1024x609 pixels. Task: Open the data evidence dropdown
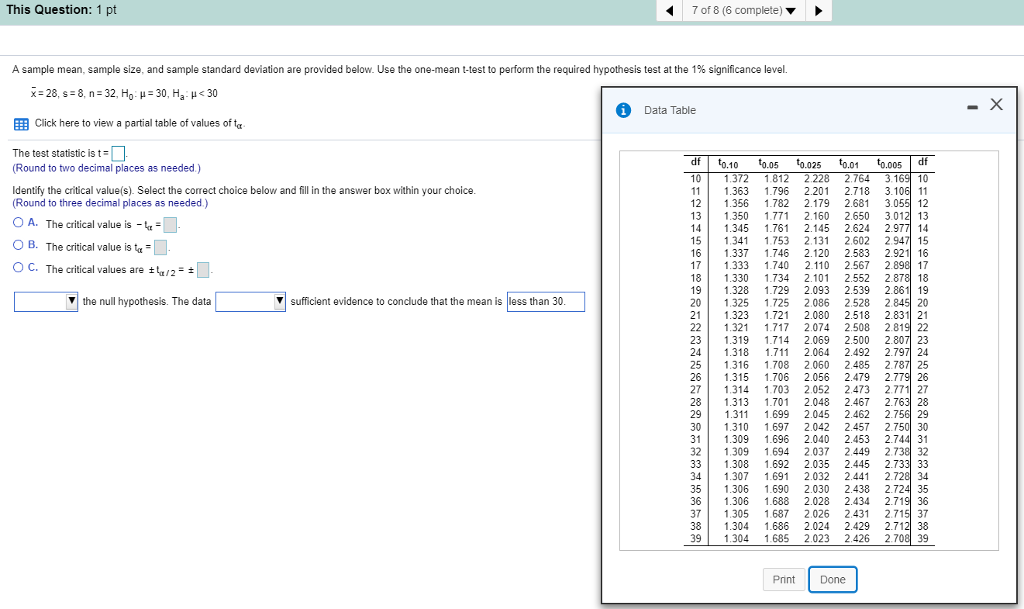pos(250,302)
